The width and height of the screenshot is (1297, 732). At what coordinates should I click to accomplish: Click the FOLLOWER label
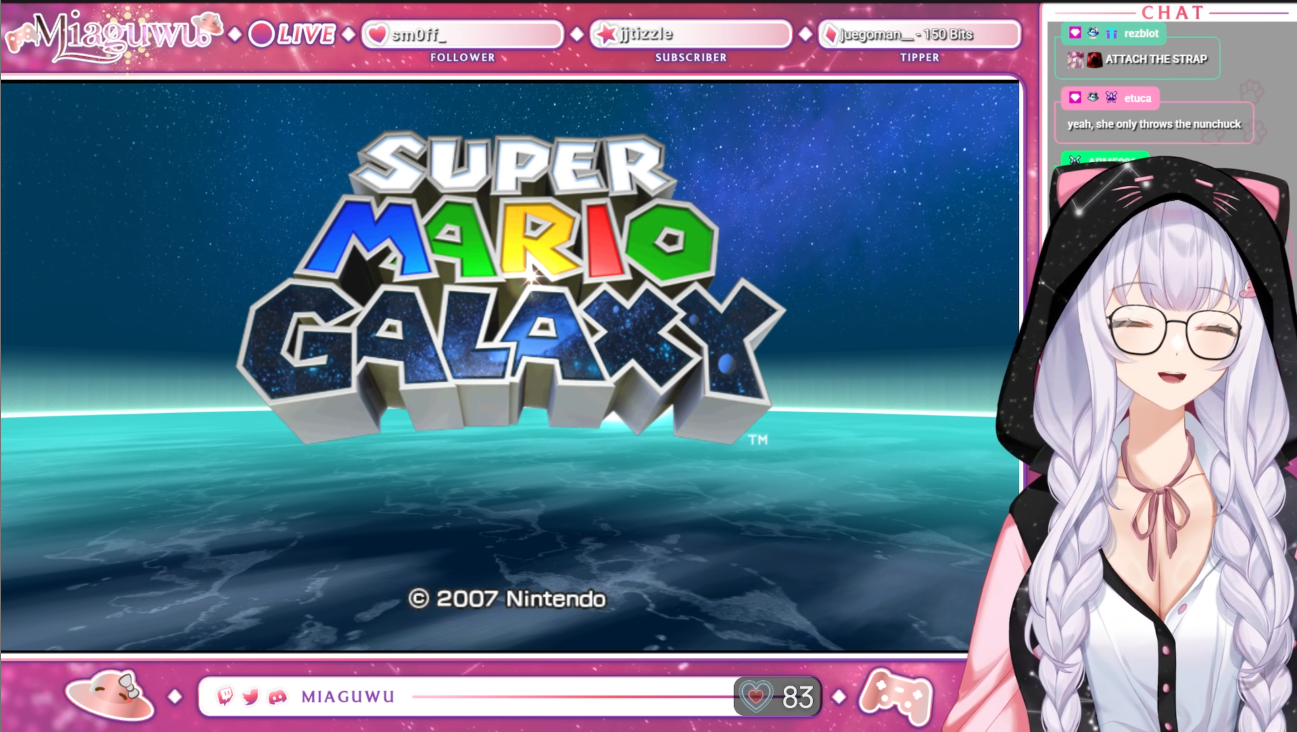pyautogui.click(x=463, y=58)
